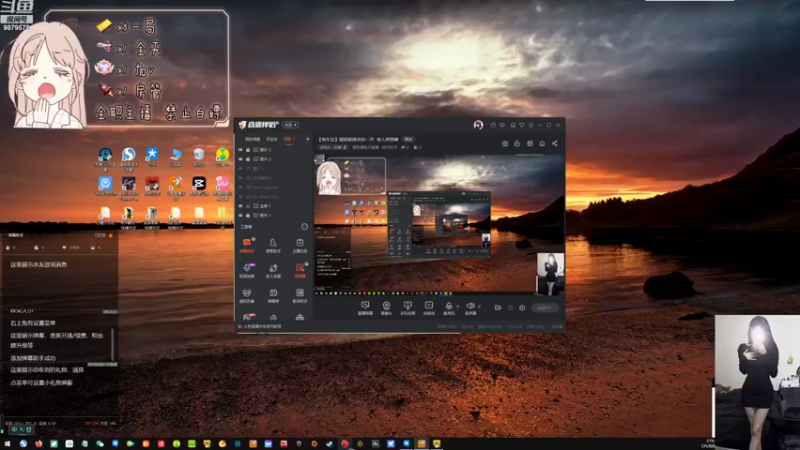Open the 房管助手 person tool
Screen dimensions: 800x450
coord(273,244)
